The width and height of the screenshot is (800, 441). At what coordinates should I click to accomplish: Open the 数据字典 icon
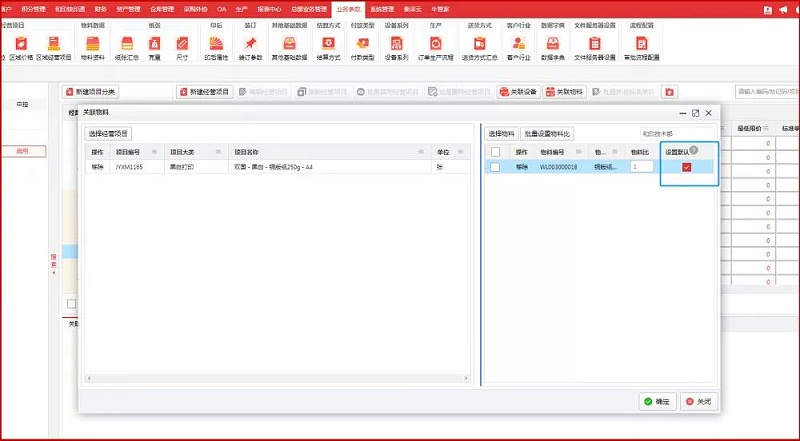coord(551,46)
